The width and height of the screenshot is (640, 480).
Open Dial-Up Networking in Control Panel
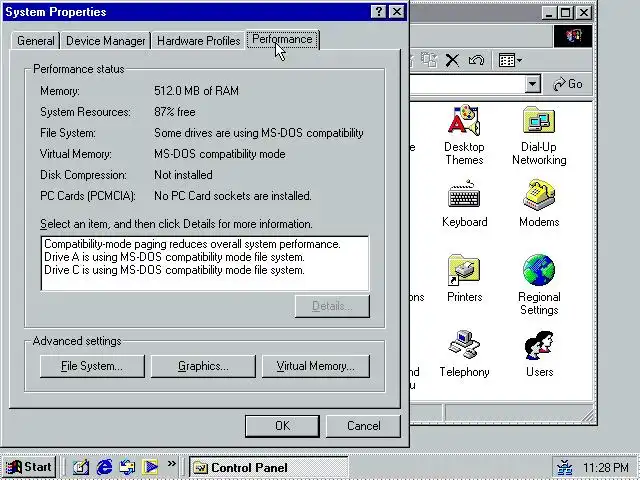(x=539, y=135)
